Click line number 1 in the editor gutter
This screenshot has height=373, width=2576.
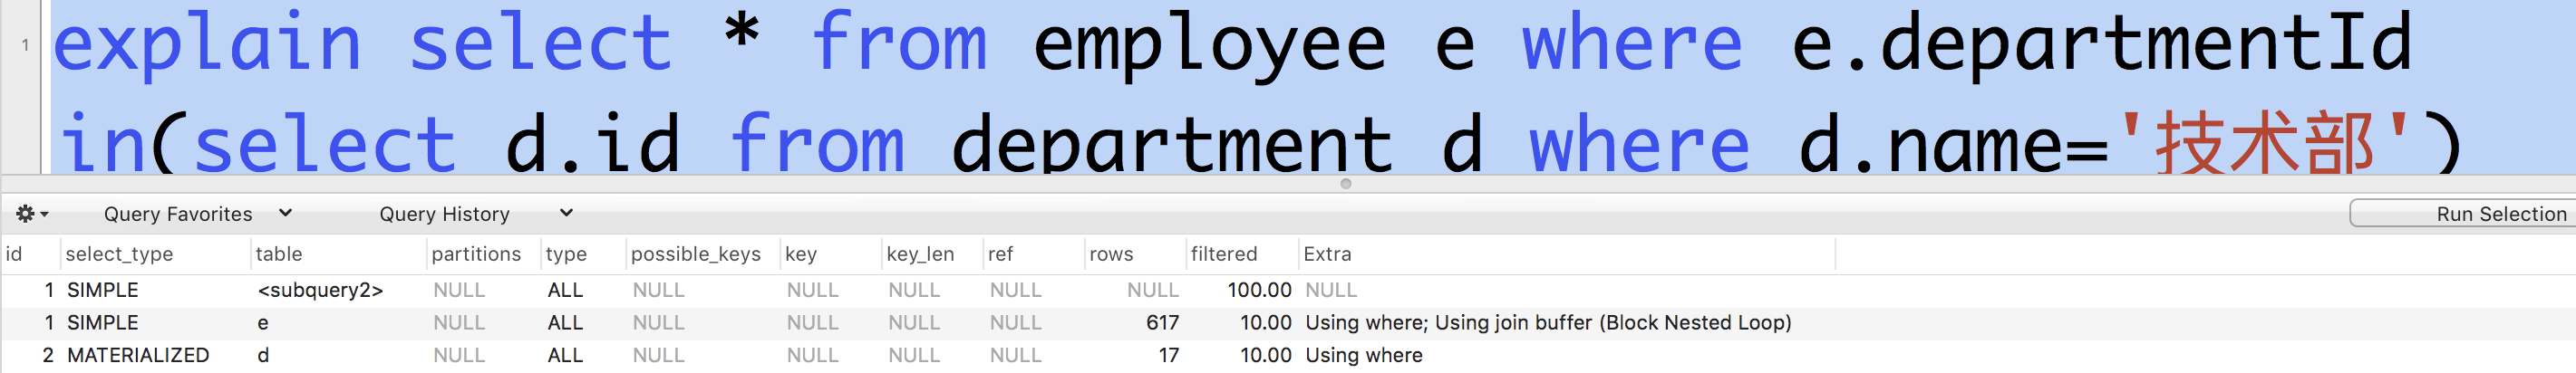coord(25,44)
